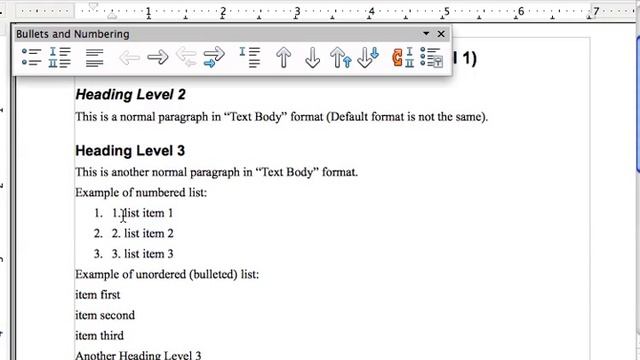This screenshot has width=640, height=360.
Task: Click in the 'This is a normal paragraph' line
Action: (282, 117)
